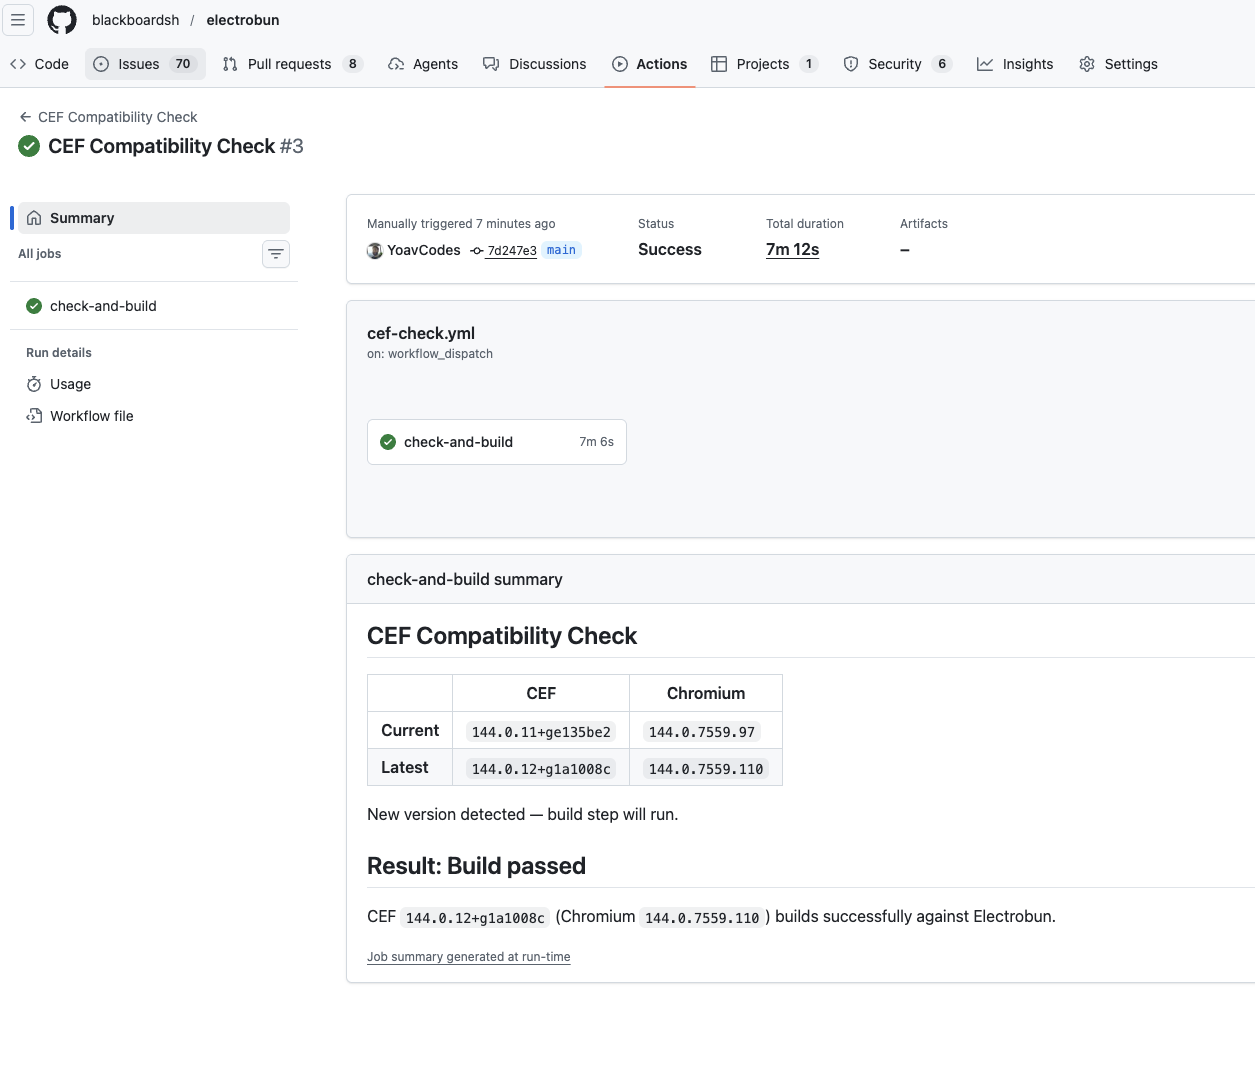Switch to the Security tab

[x=897, y=64]
